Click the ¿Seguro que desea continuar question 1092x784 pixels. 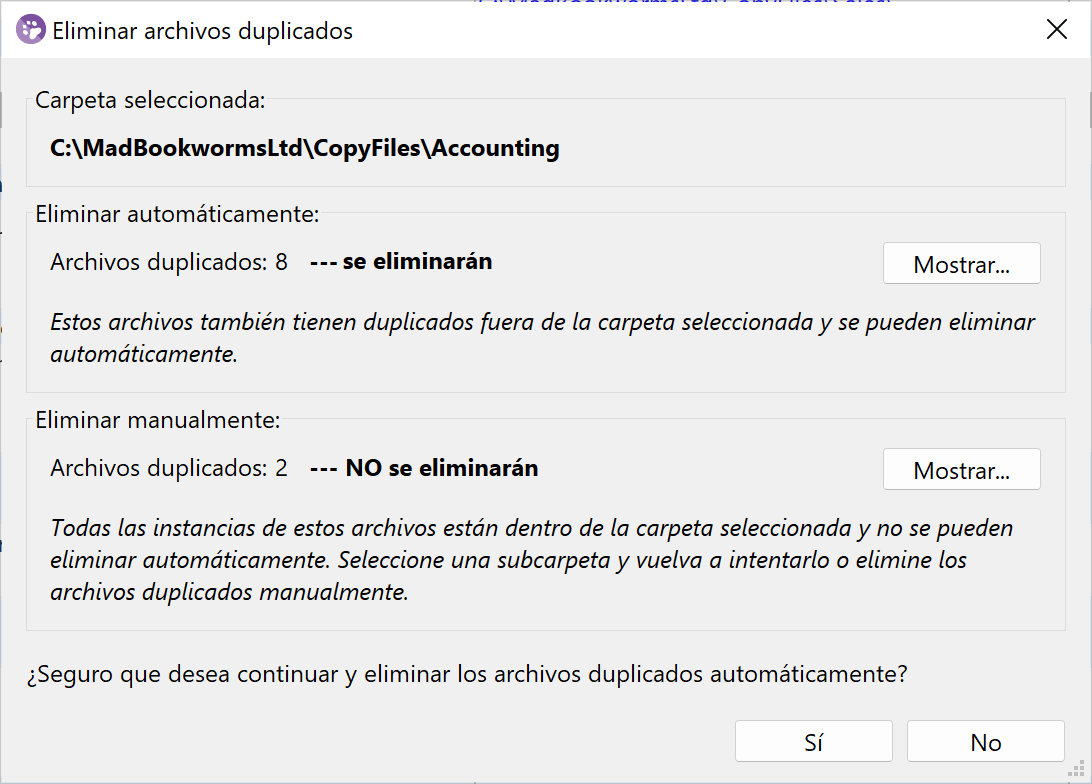pyautogui.click(x=467, y=674)
